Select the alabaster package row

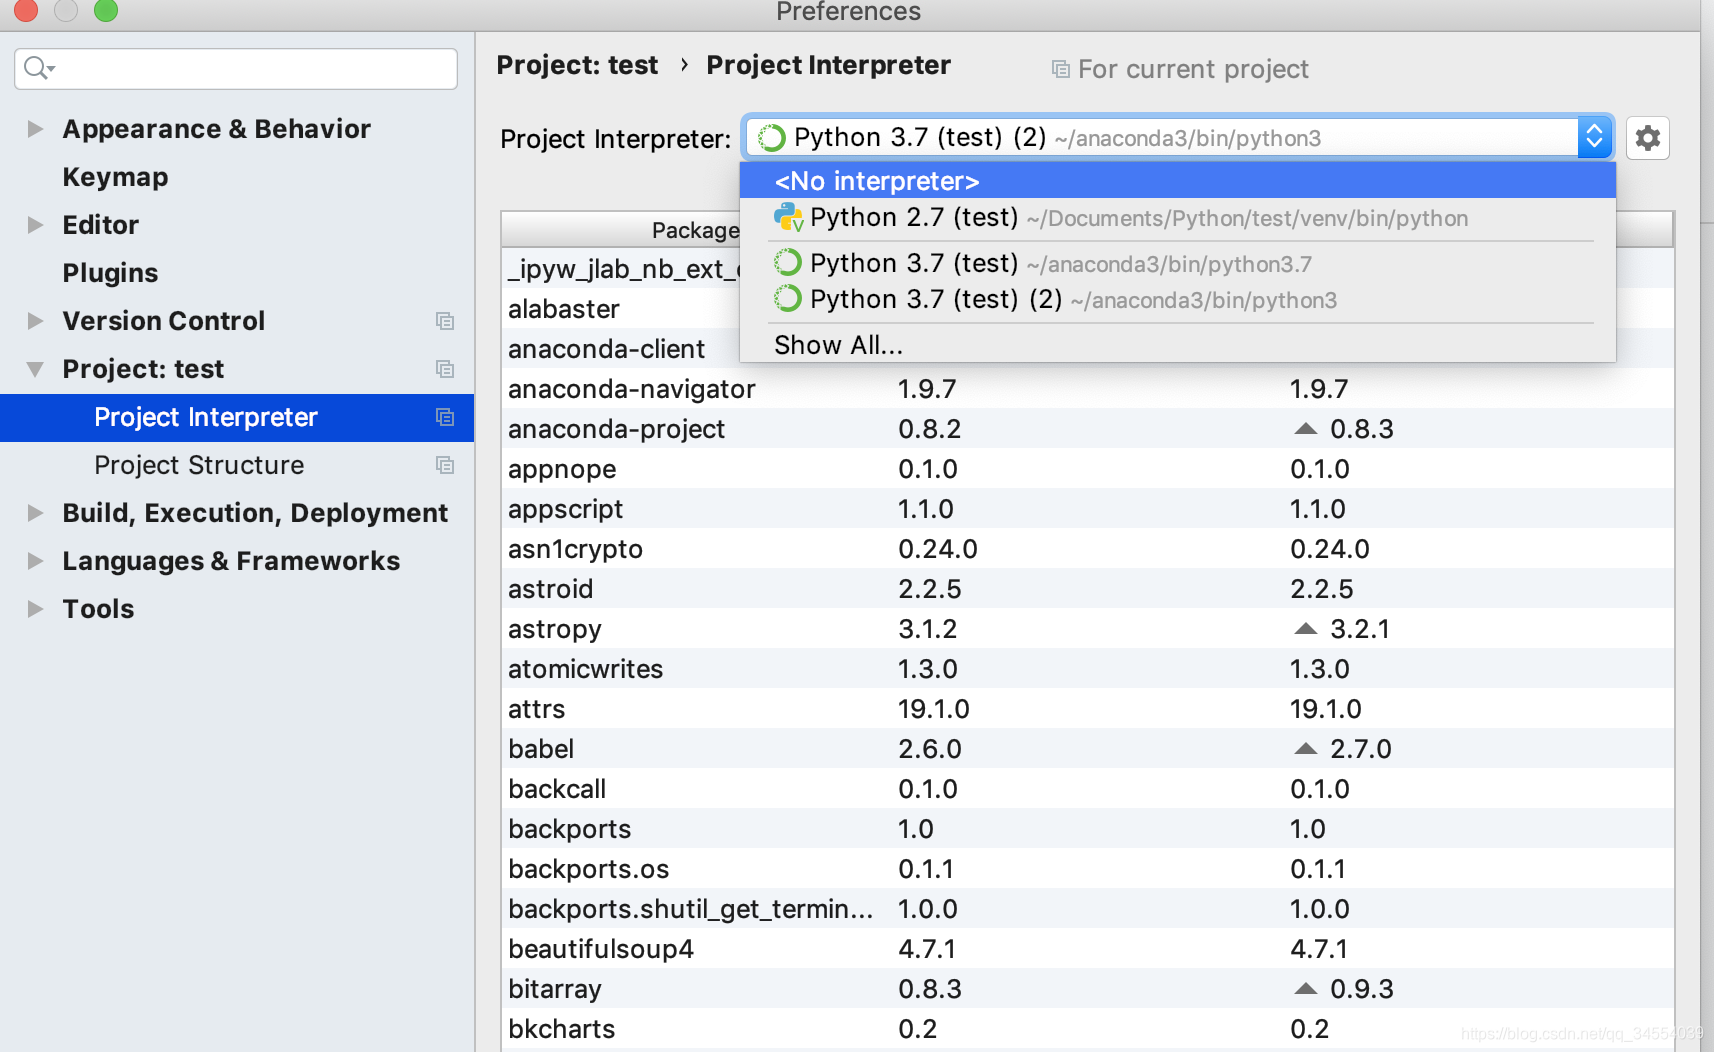pos(620,309)
